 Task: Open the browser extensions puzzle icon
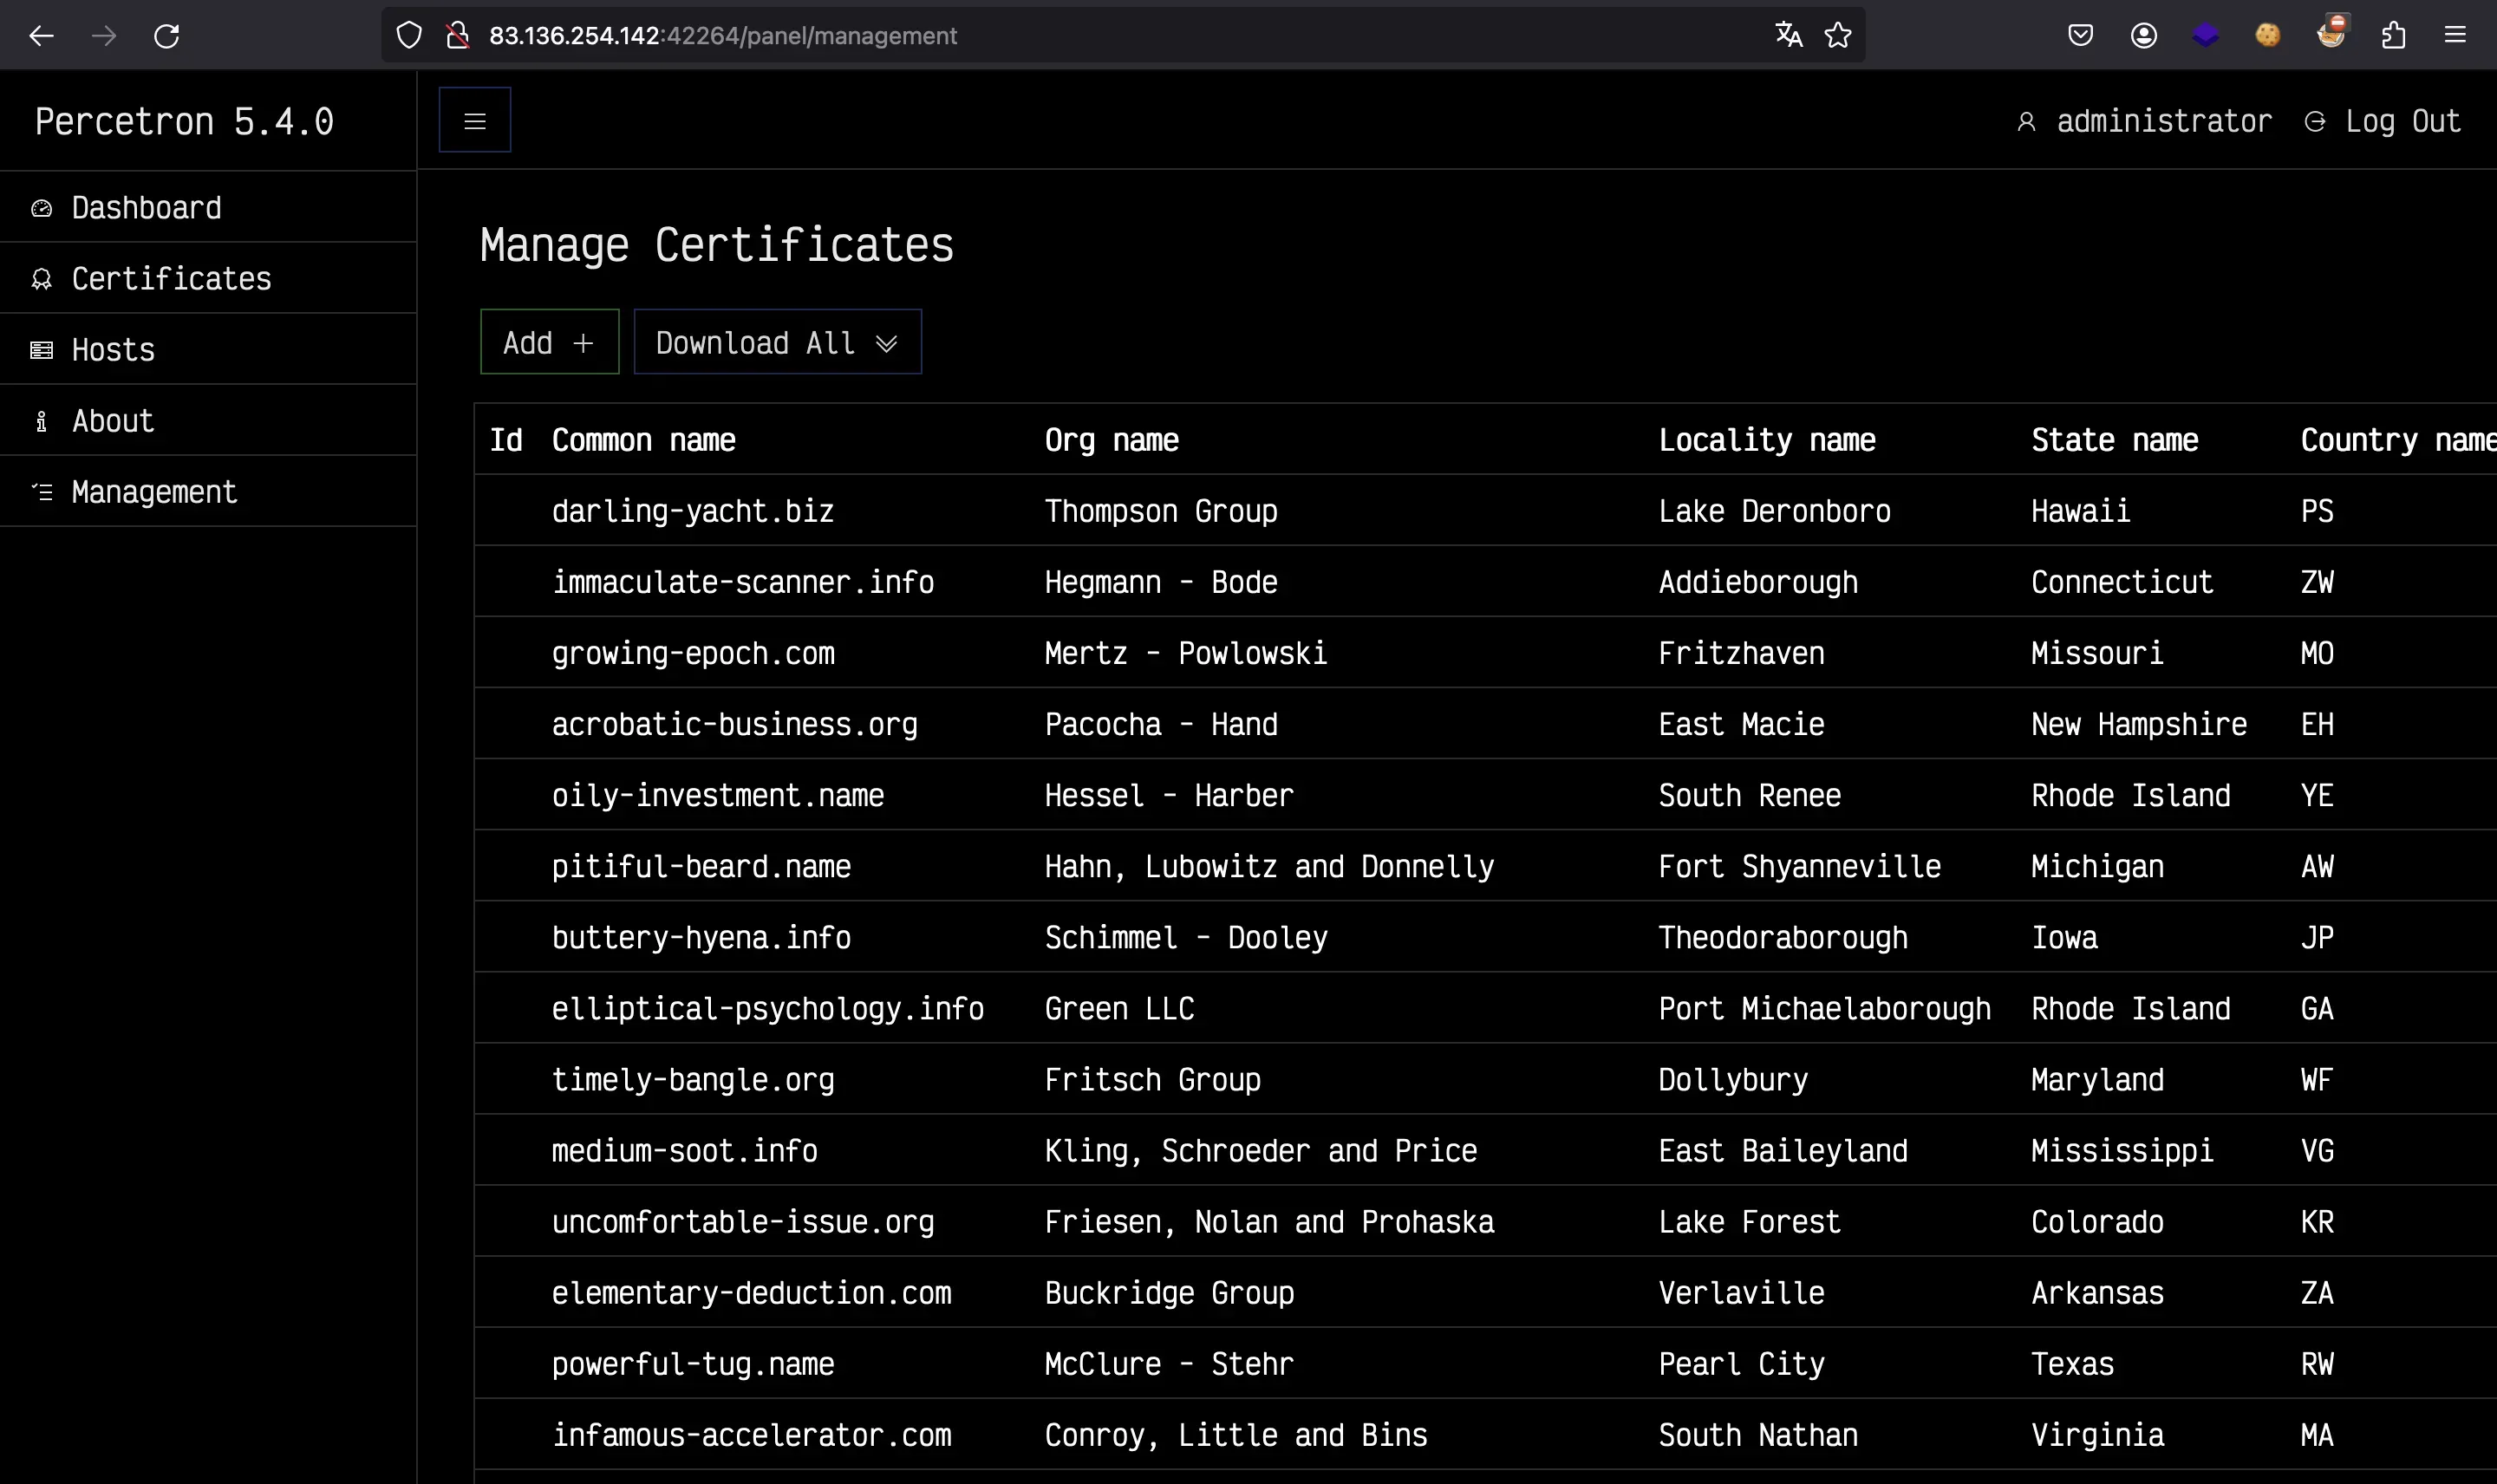pyautogui.click(x=2393, y=36)
